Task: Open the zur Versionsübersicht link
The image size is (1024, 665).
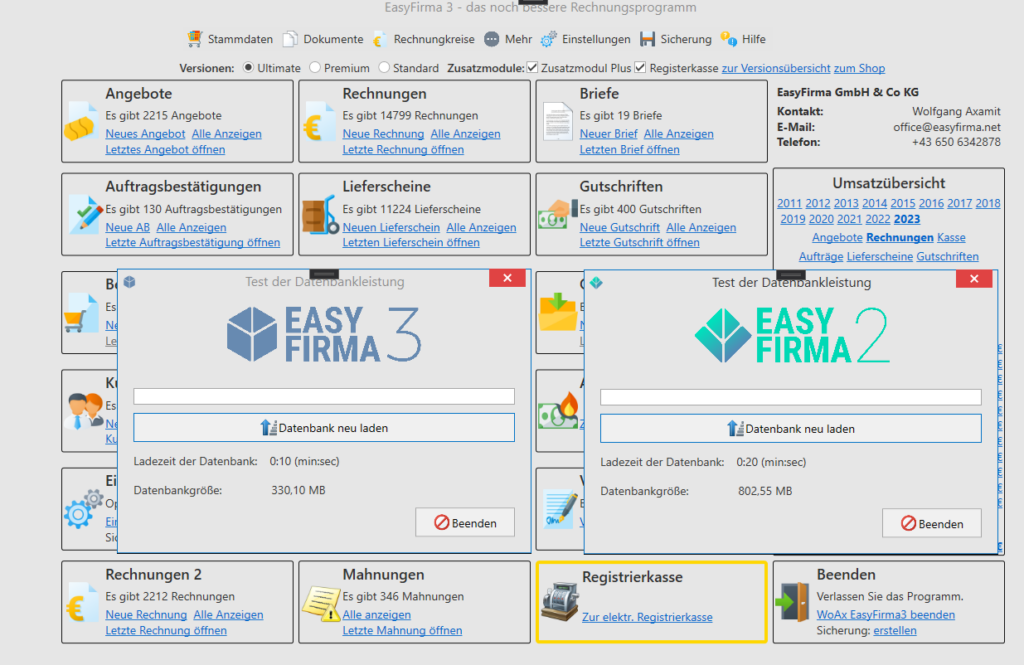Action: (776, 68)
